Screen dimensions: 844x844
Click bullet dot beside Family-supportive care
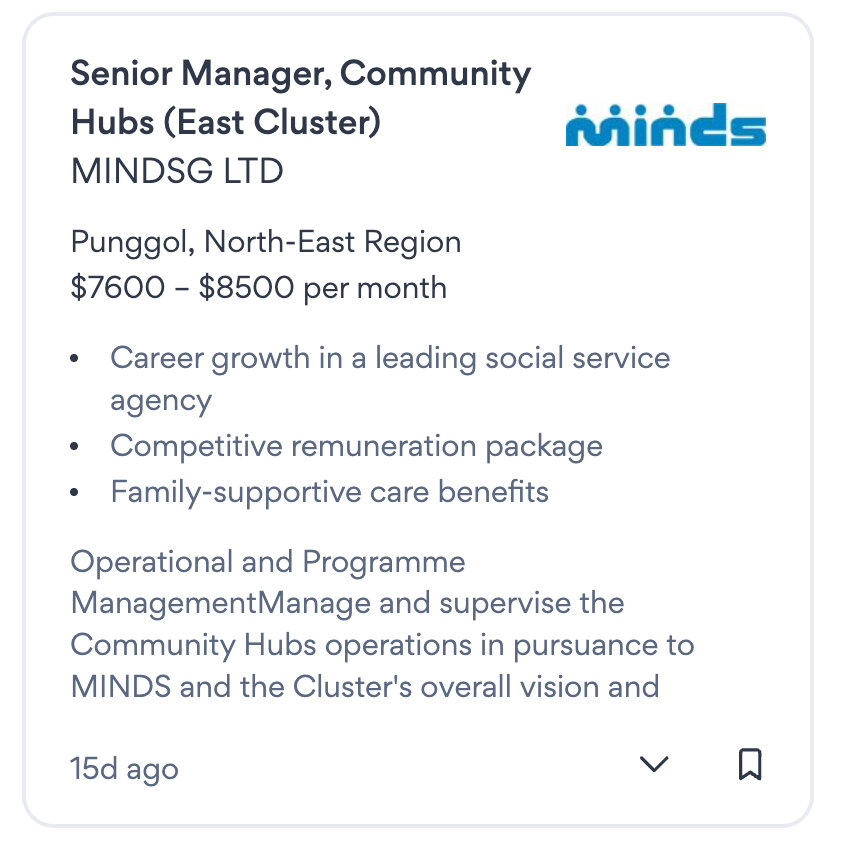[76, 492]
